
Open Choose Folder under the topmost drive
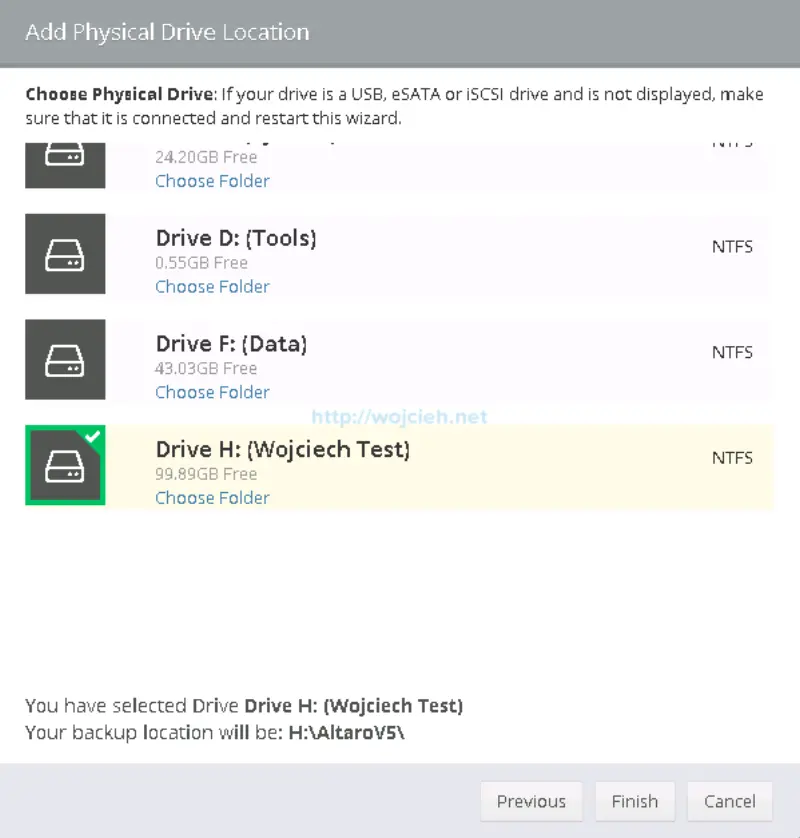tap(212, 181)
